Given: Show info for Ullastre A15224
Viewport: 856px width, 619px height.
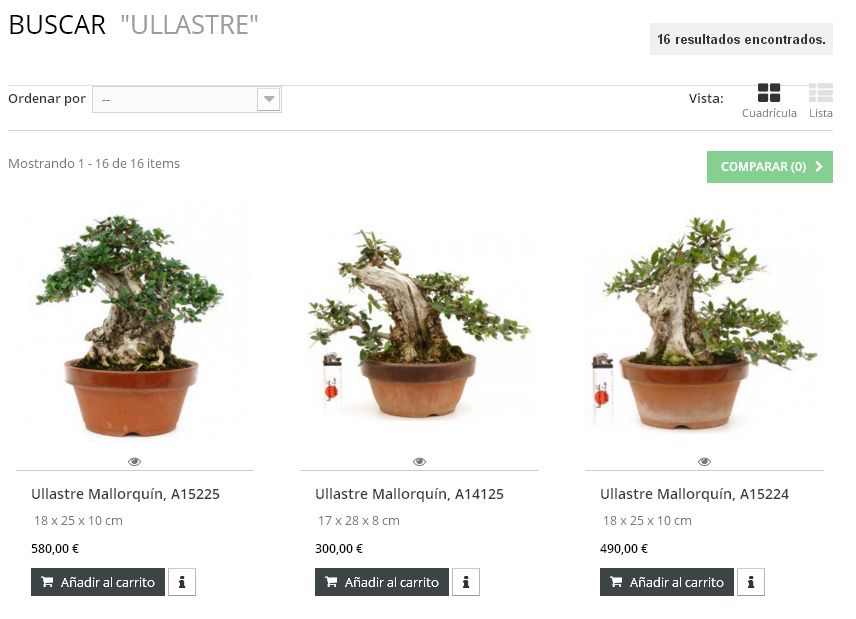Looking at the screenshot, I should (x=751, y=582).
